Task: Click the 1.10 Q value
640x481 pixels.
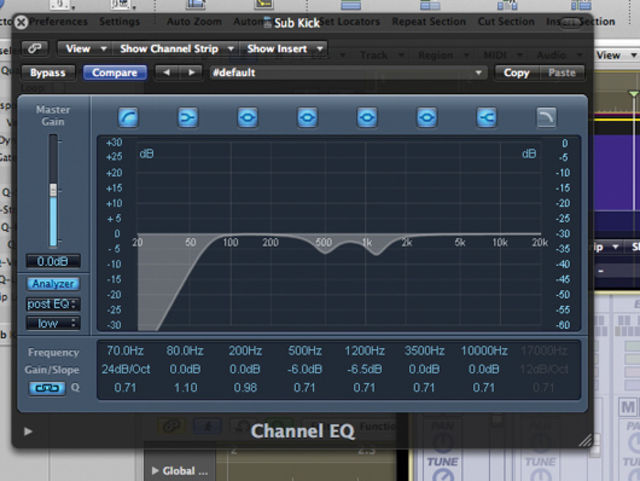Action: (185, 387)
